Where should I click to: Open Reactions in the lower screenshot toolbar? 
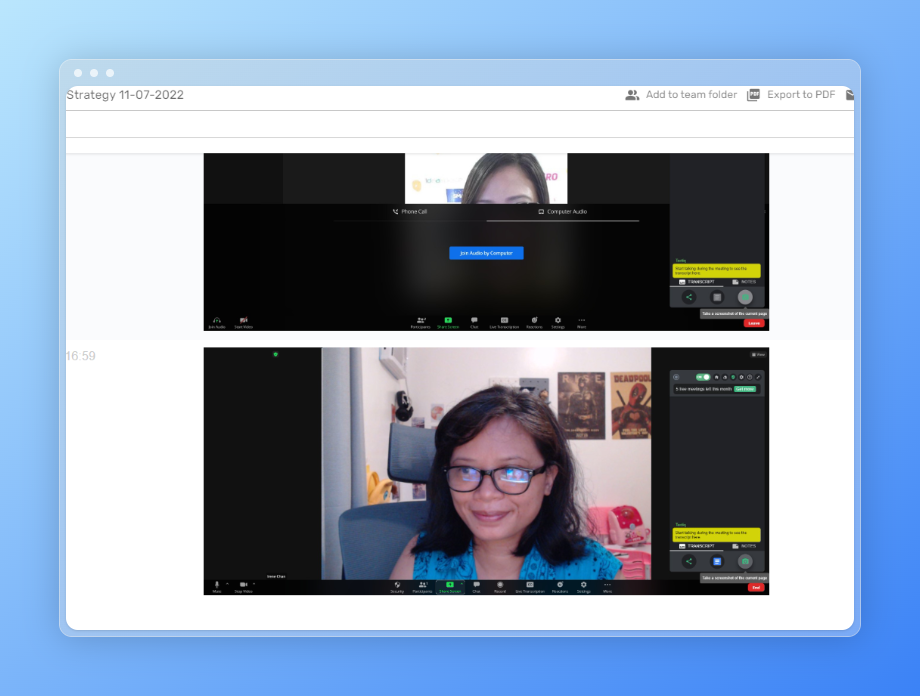pyautogui.click(x=560, y=586)
